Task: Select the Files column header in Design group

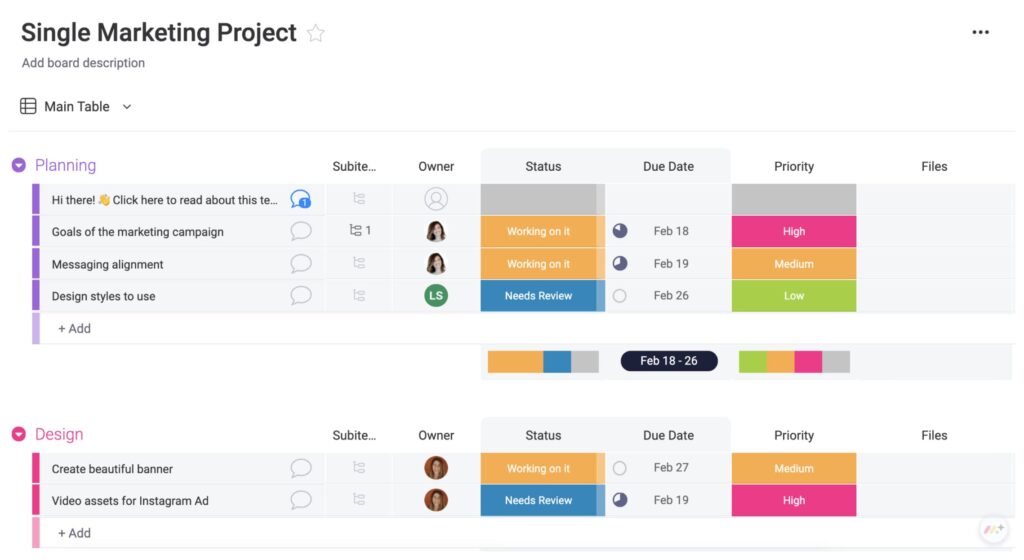Action: 934,435
